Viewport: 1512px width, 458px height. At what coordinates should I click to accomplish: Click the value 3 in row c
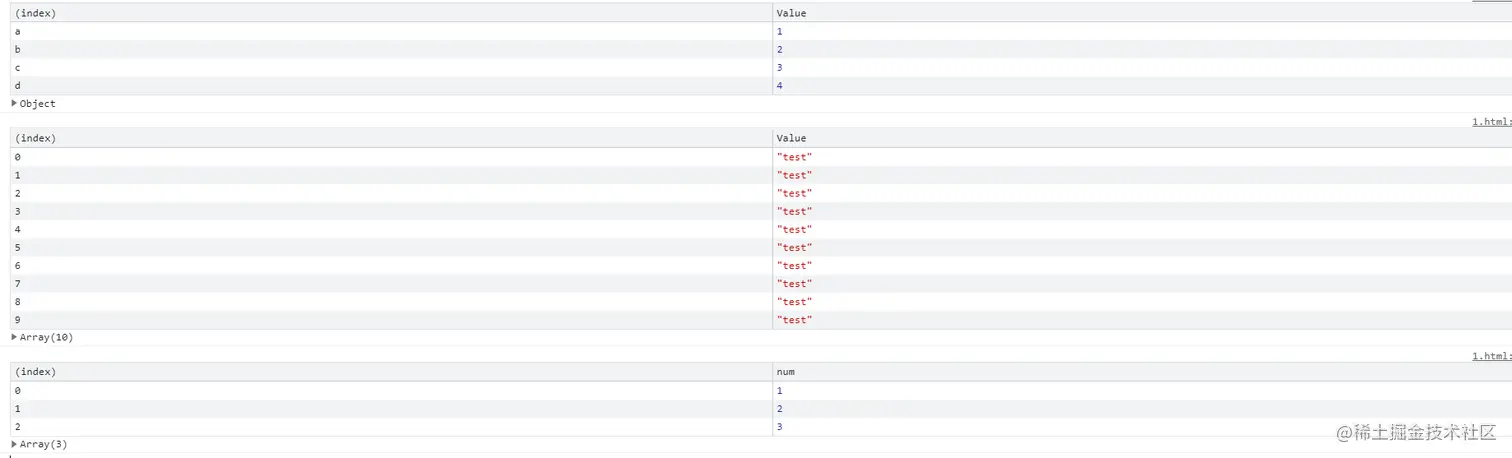[x=779, y=68]
